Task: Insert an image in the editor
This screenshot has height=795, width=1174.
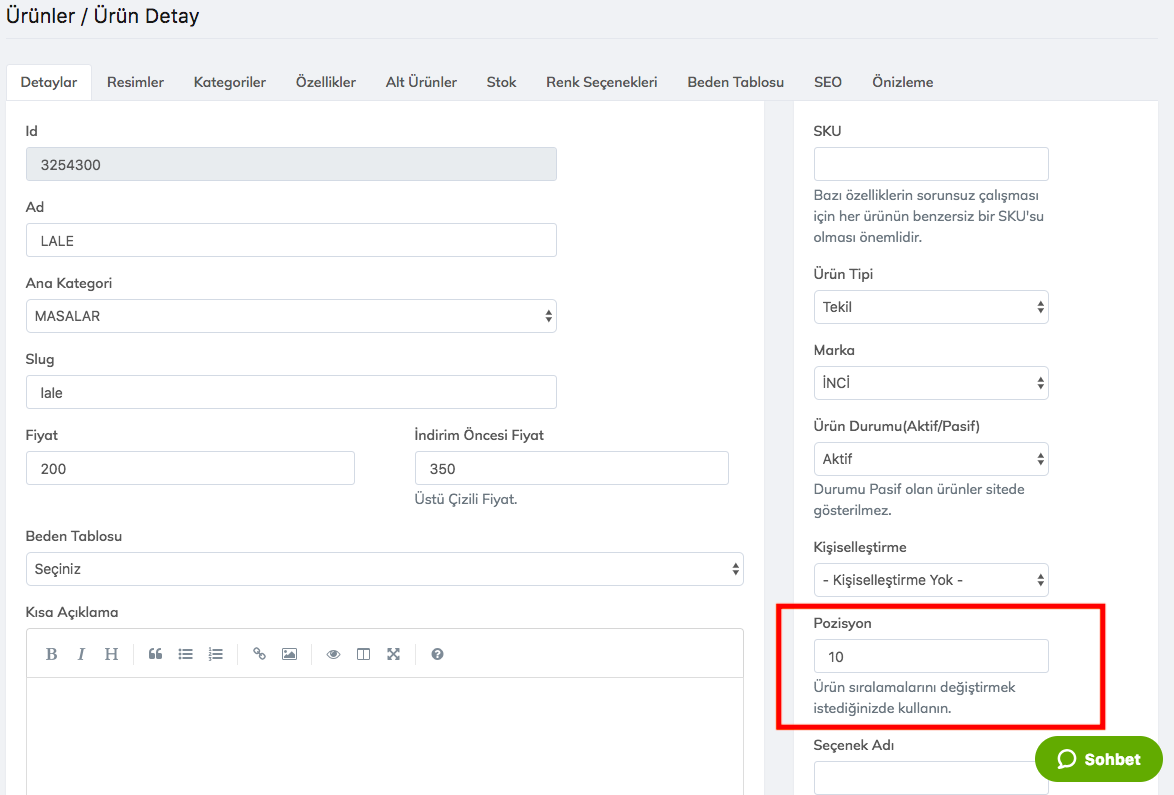Action: pos(289,654)
